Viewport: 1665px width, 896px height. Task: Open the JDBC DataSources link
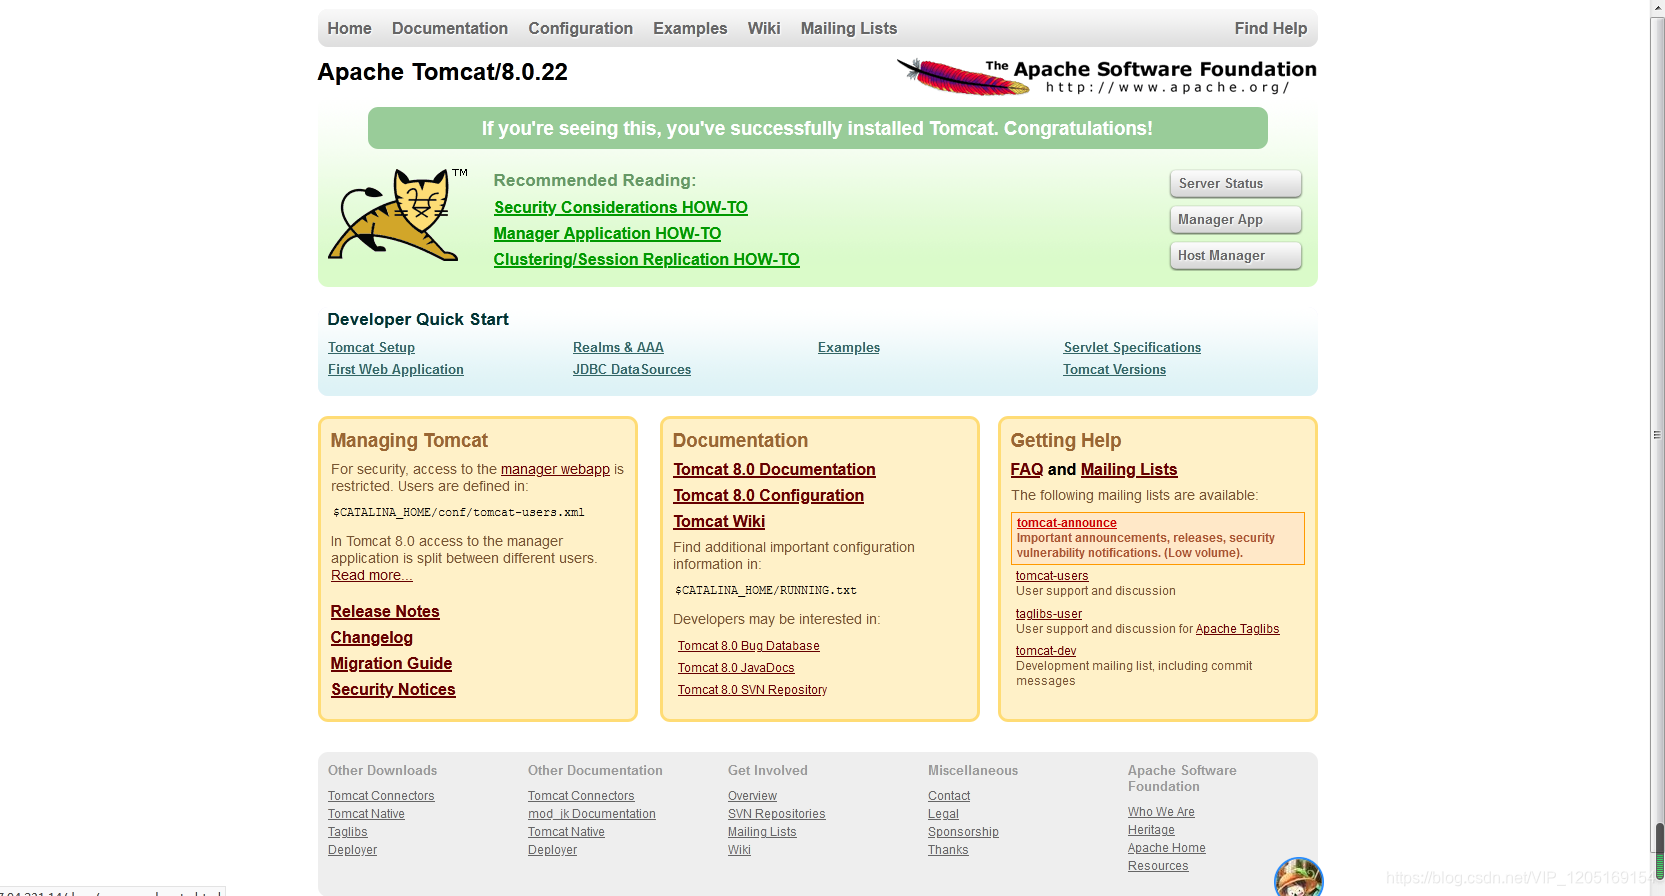click(x=632, y=369)
